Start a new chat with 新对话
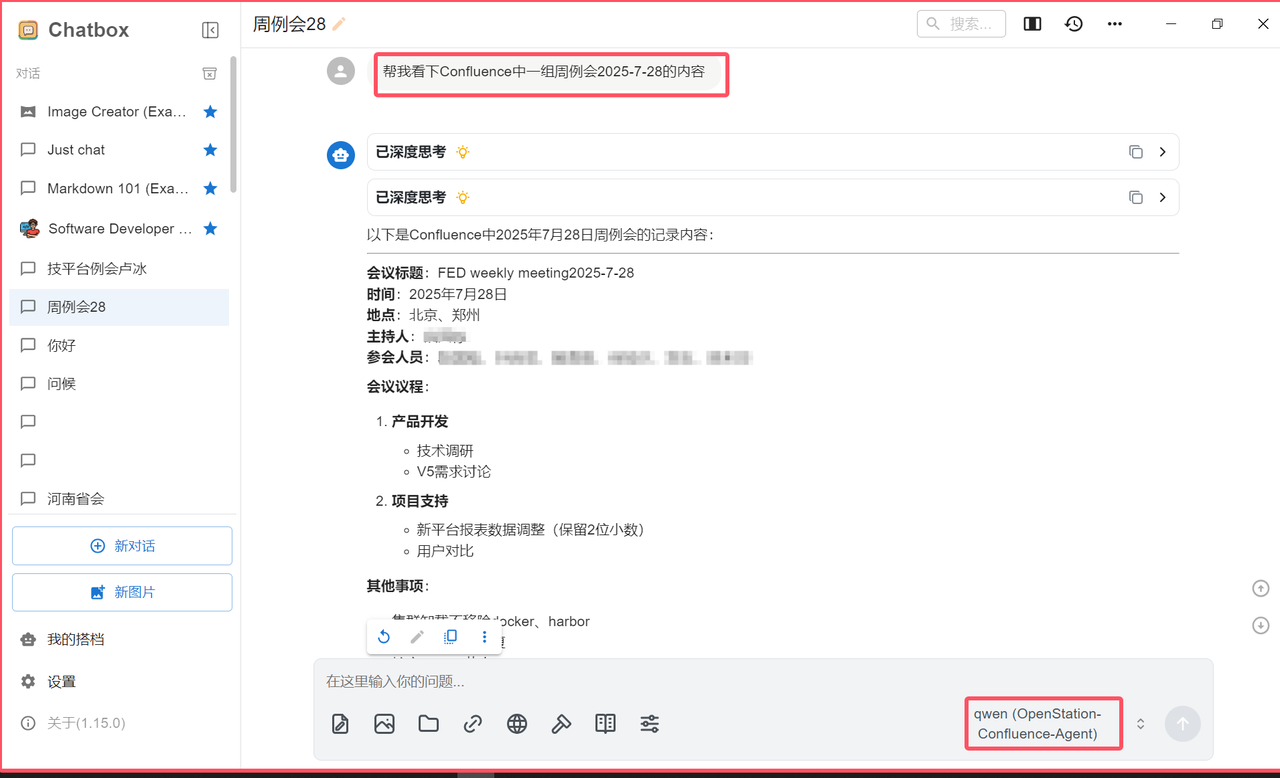The width and height of the screenshot is (1280, 778). (x=121, y=545)
